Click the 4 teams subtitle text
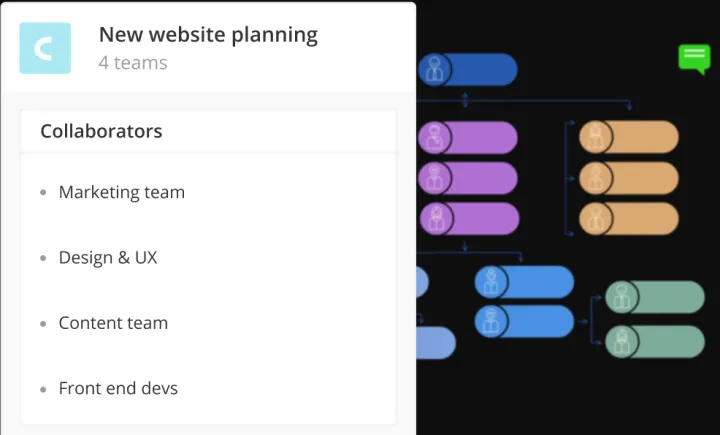The width and height of the screenshot is (720, 435). point(133,63)
